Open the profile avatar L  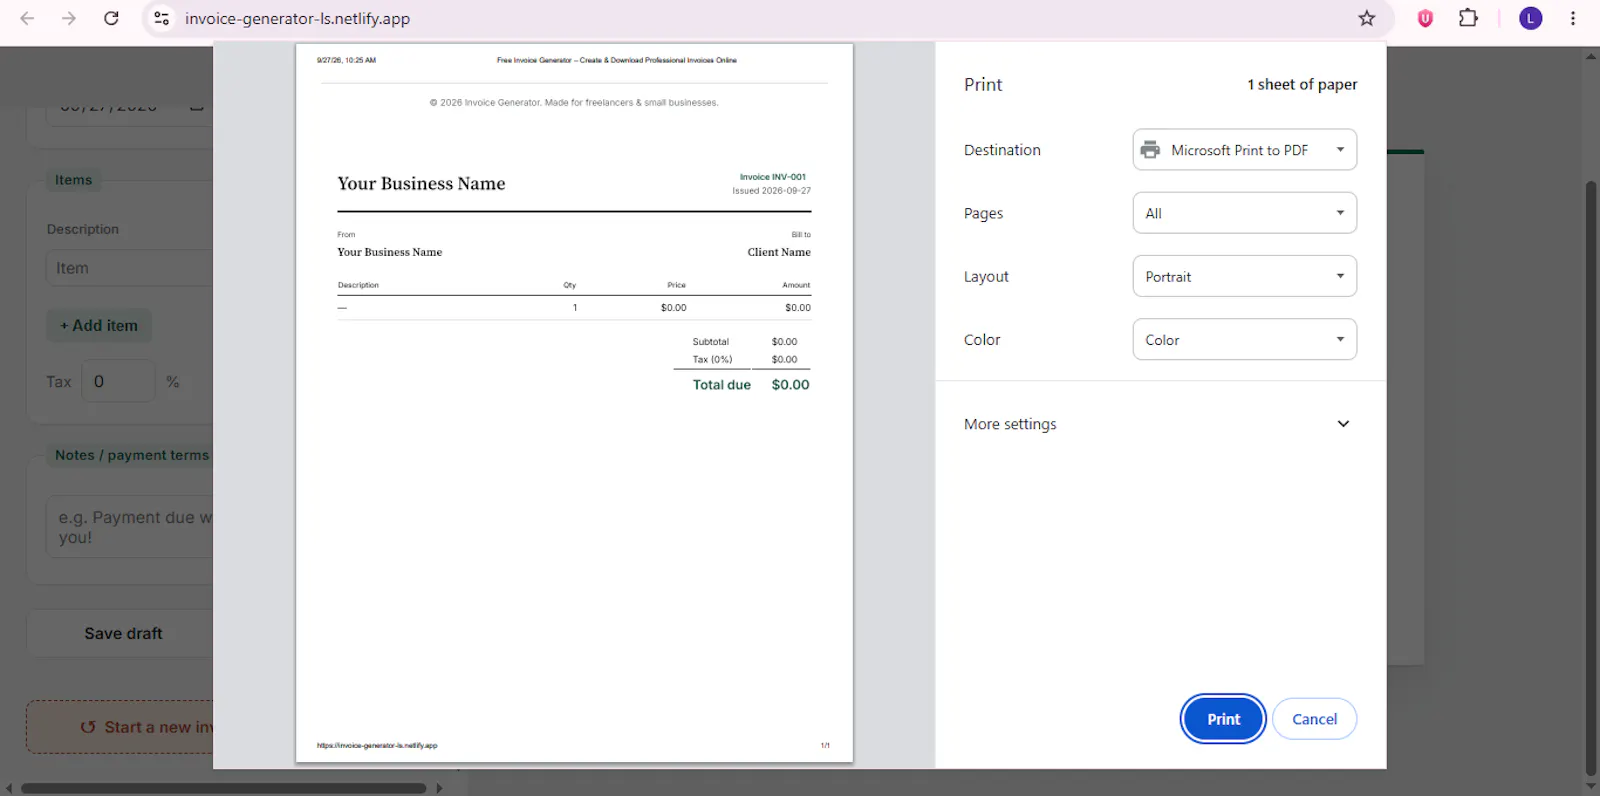pos(1530,18)
